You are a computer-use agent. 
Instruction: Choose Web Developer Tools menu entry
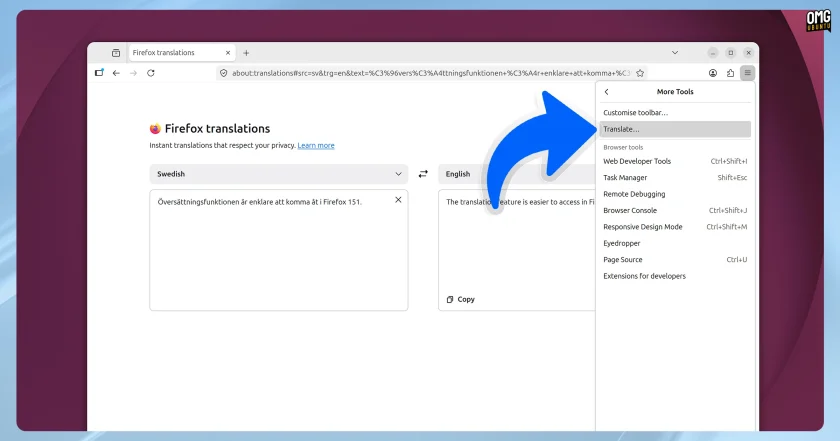675,161
